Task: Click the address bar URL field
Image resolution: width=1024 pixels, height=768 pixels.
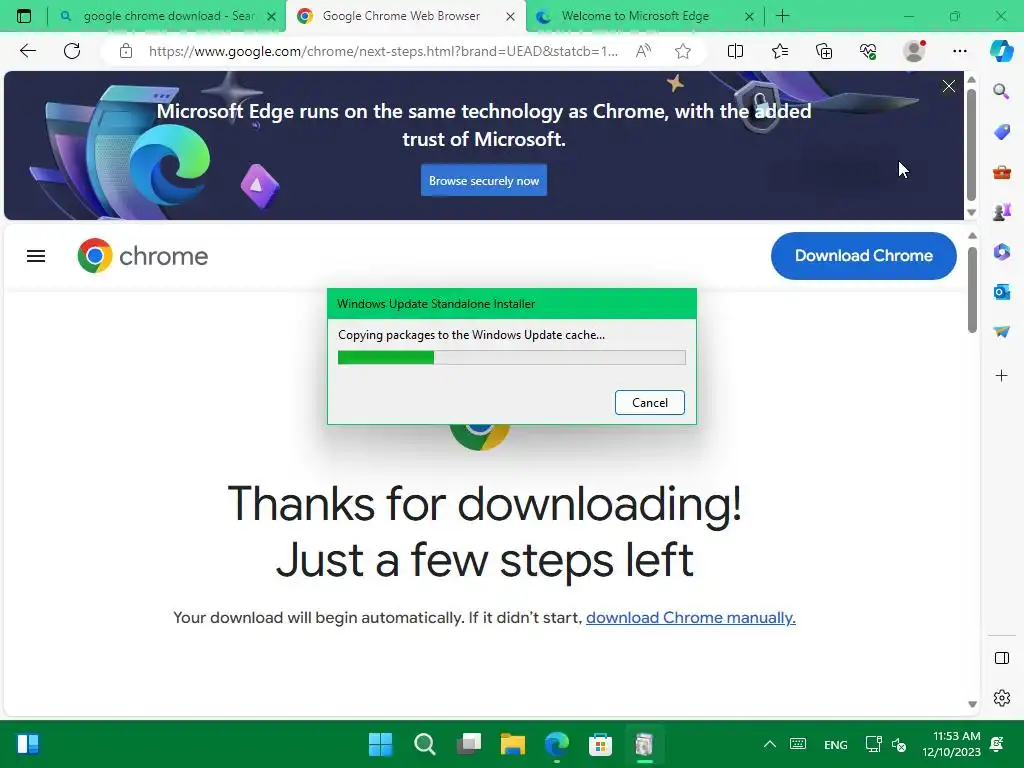Action: point(383,51)
